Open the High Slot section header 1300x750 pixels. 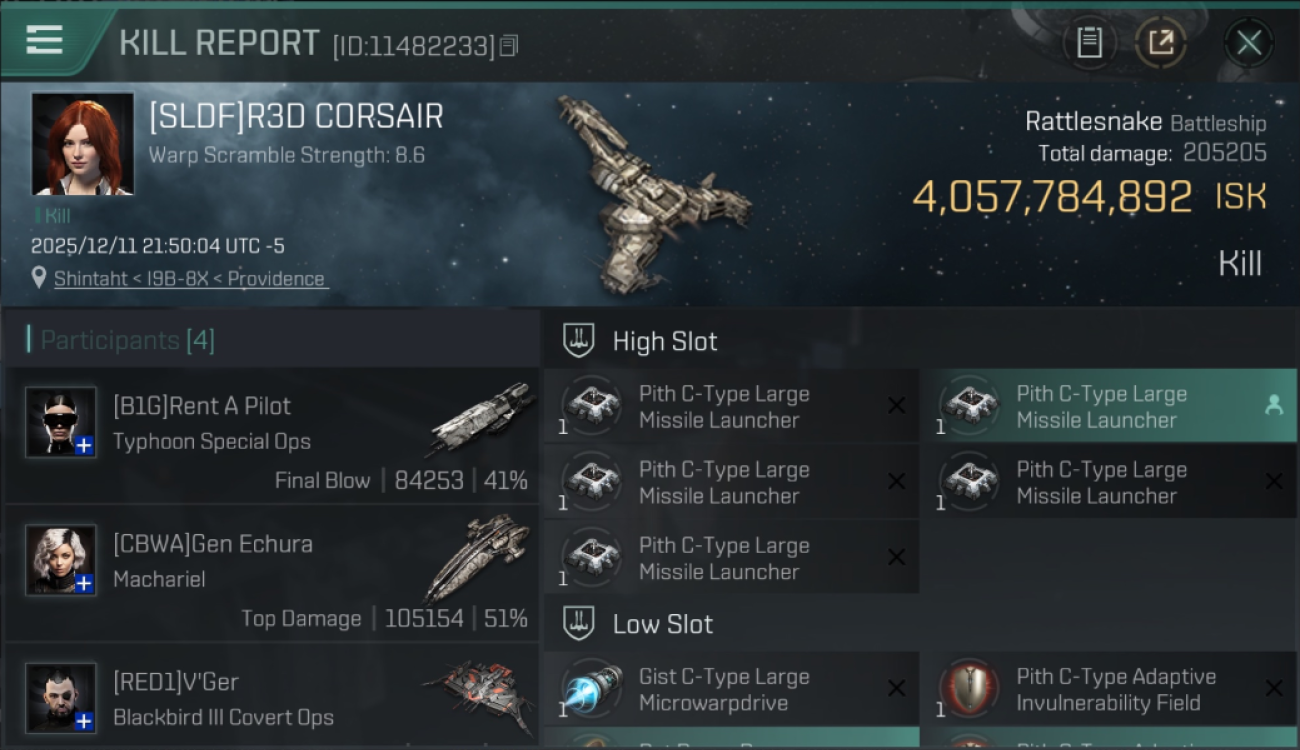pos(920,341)
